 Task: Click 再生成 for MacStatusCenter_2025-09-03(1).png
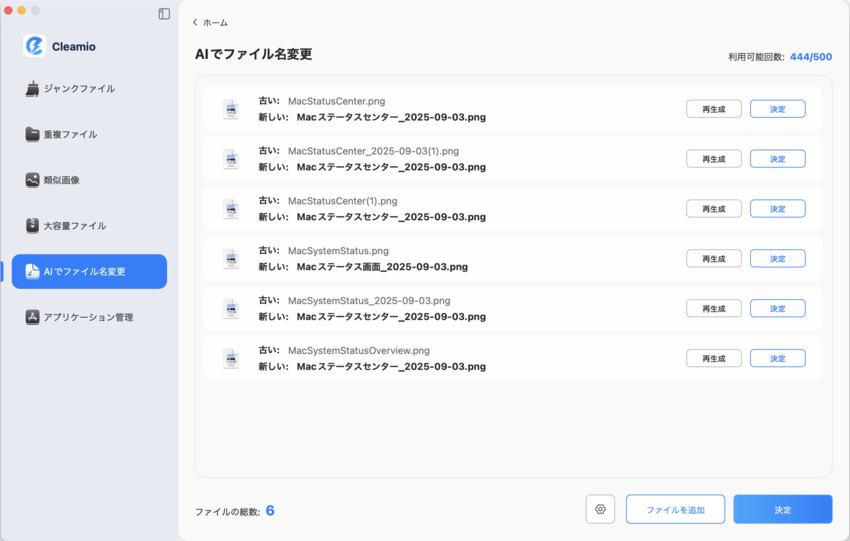[x=713, y=159]
